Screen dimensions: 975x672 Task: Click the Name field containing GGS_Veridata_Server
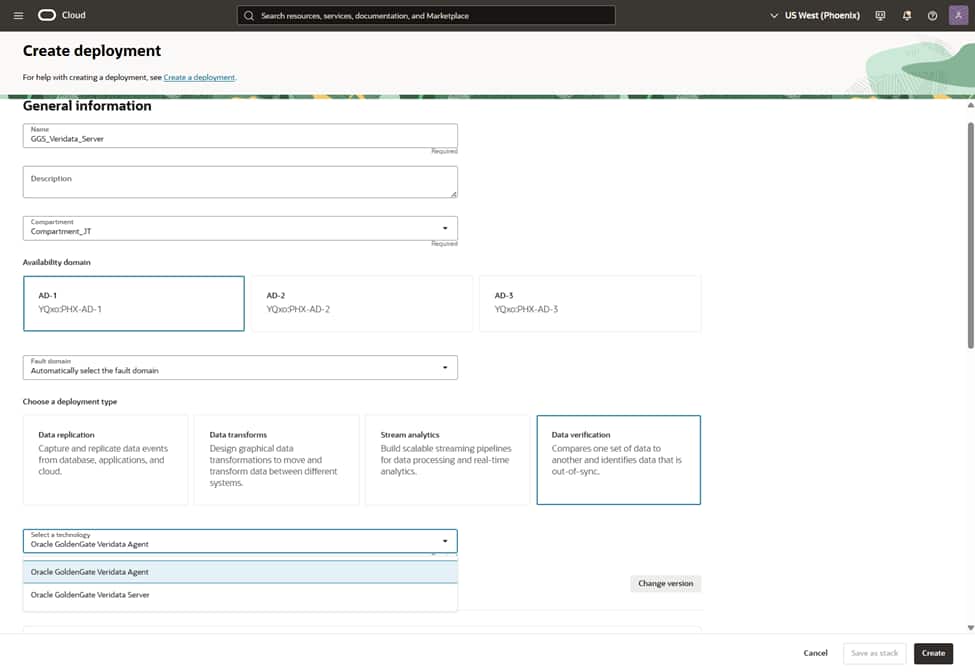click(x=240, y=136)
